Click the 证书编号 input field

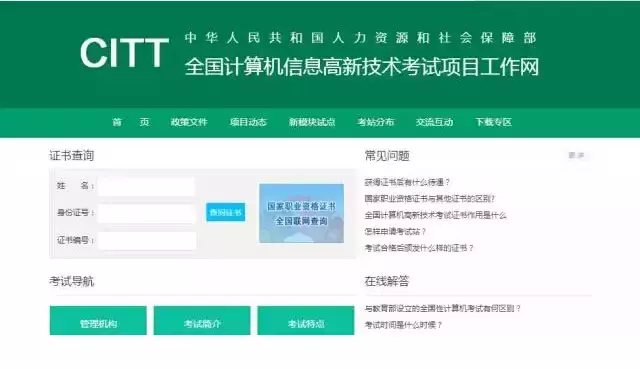(x=147, y=240)
